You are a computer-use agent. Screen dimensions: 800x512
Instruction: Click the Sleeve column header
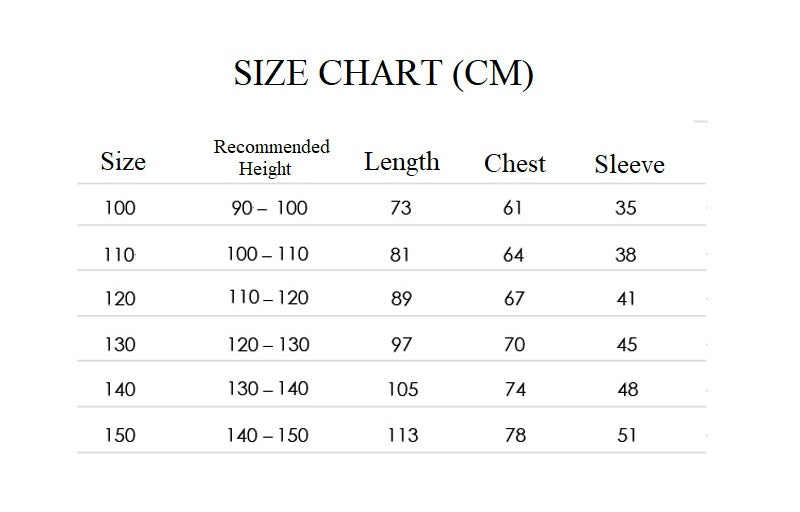click(x=629, y=165)
